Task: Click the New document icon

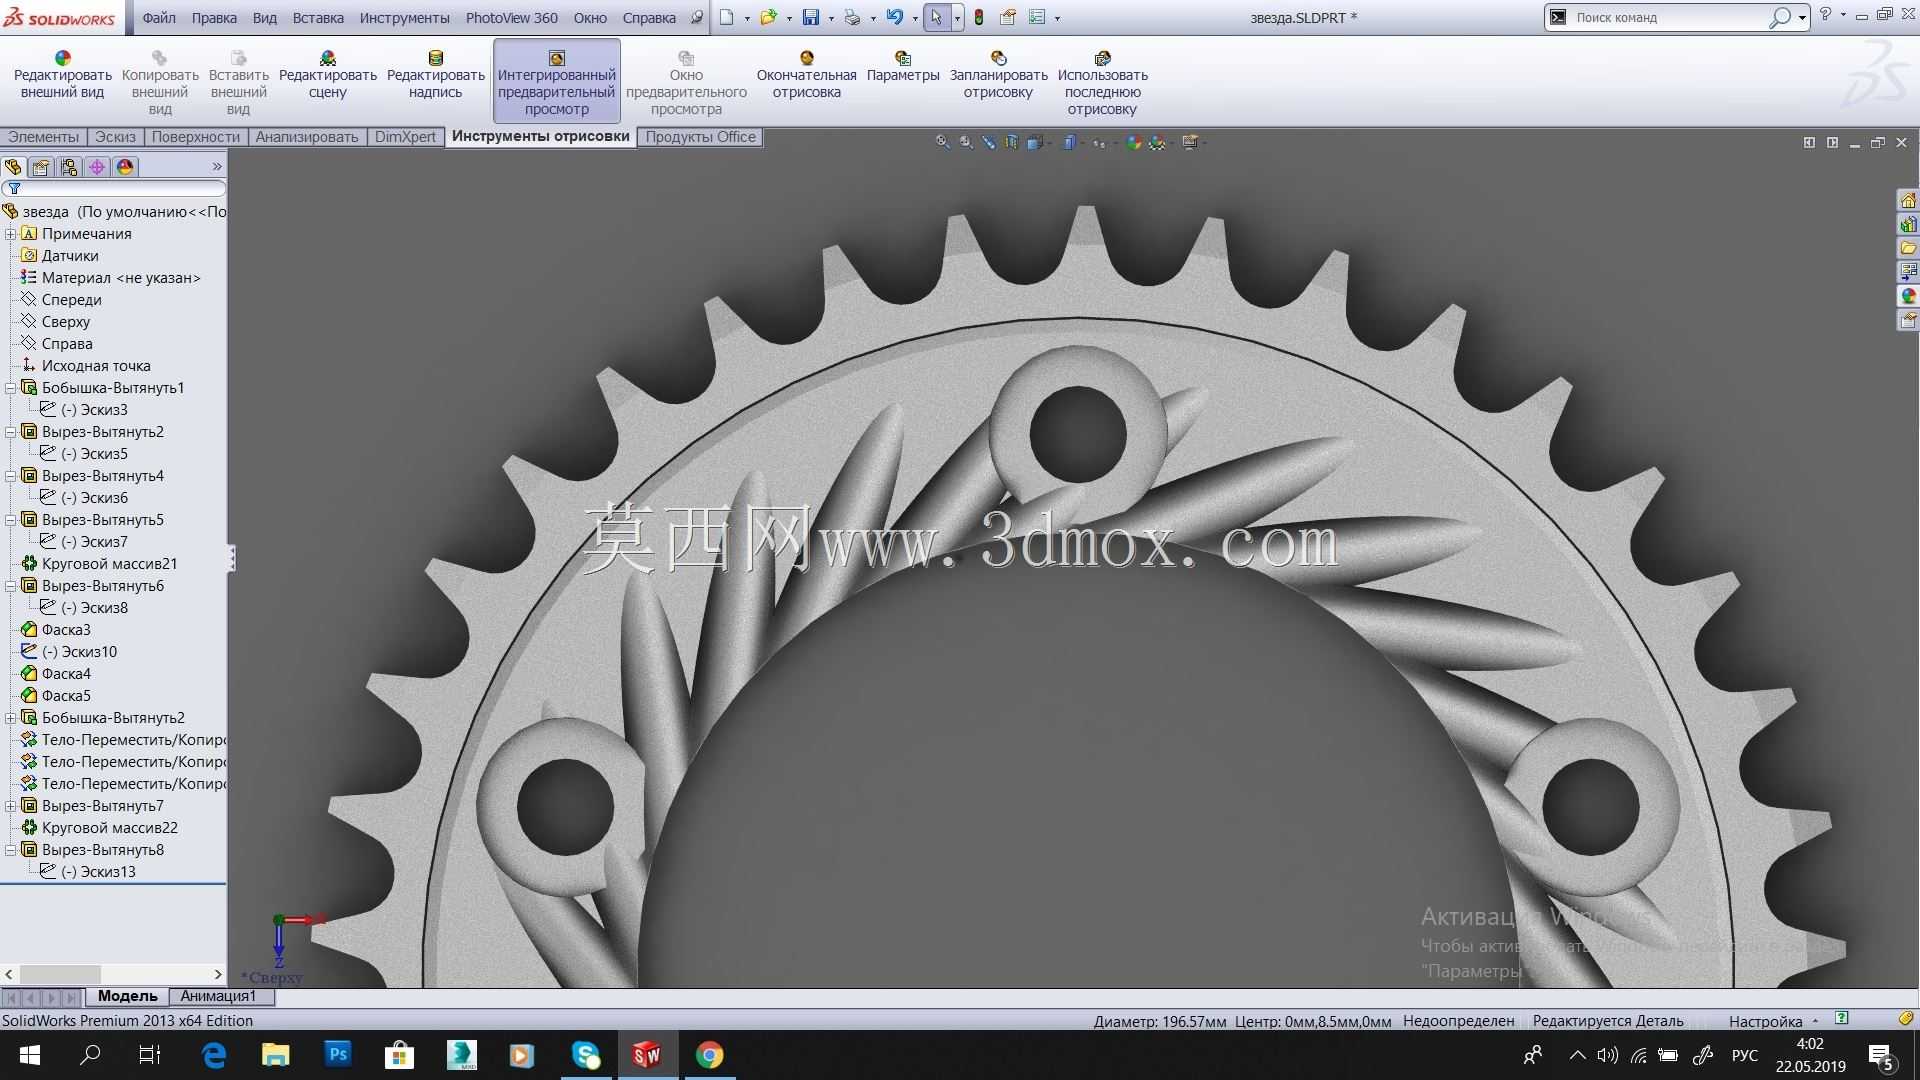Action: point(727,17)
